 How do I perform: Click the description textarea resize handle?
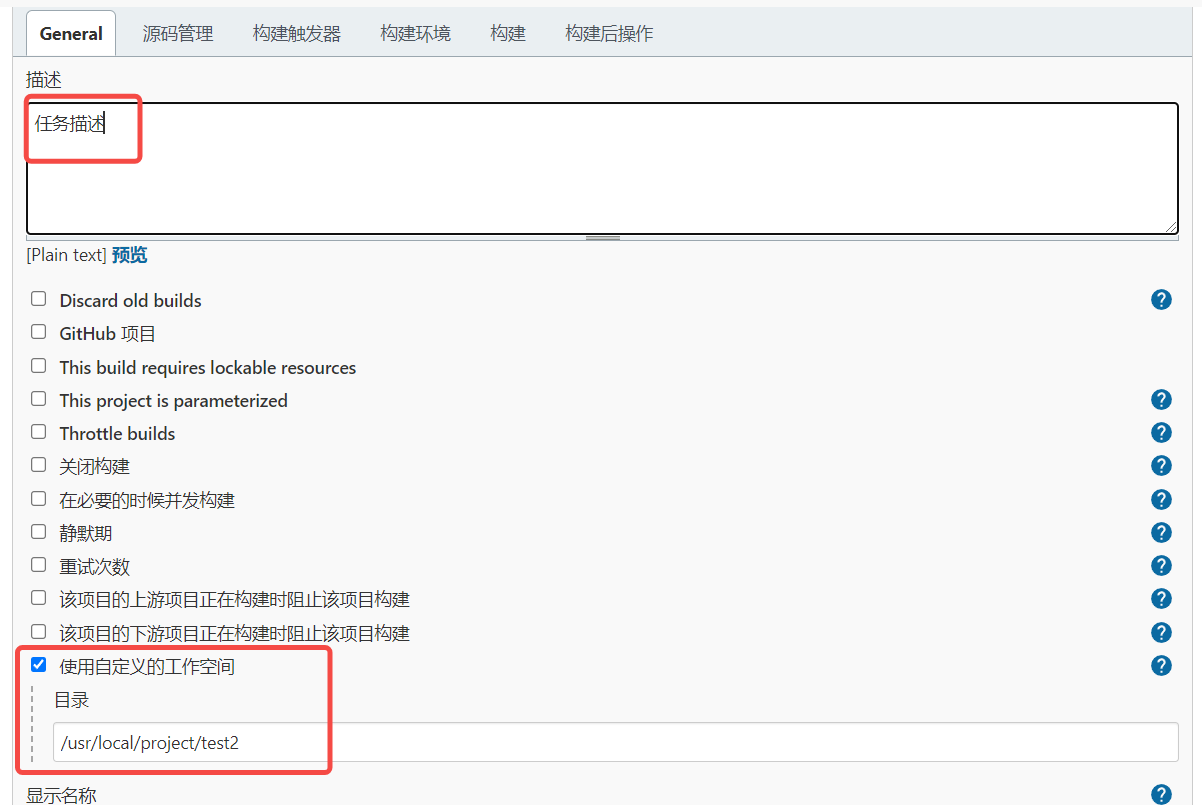coord(602,238)
